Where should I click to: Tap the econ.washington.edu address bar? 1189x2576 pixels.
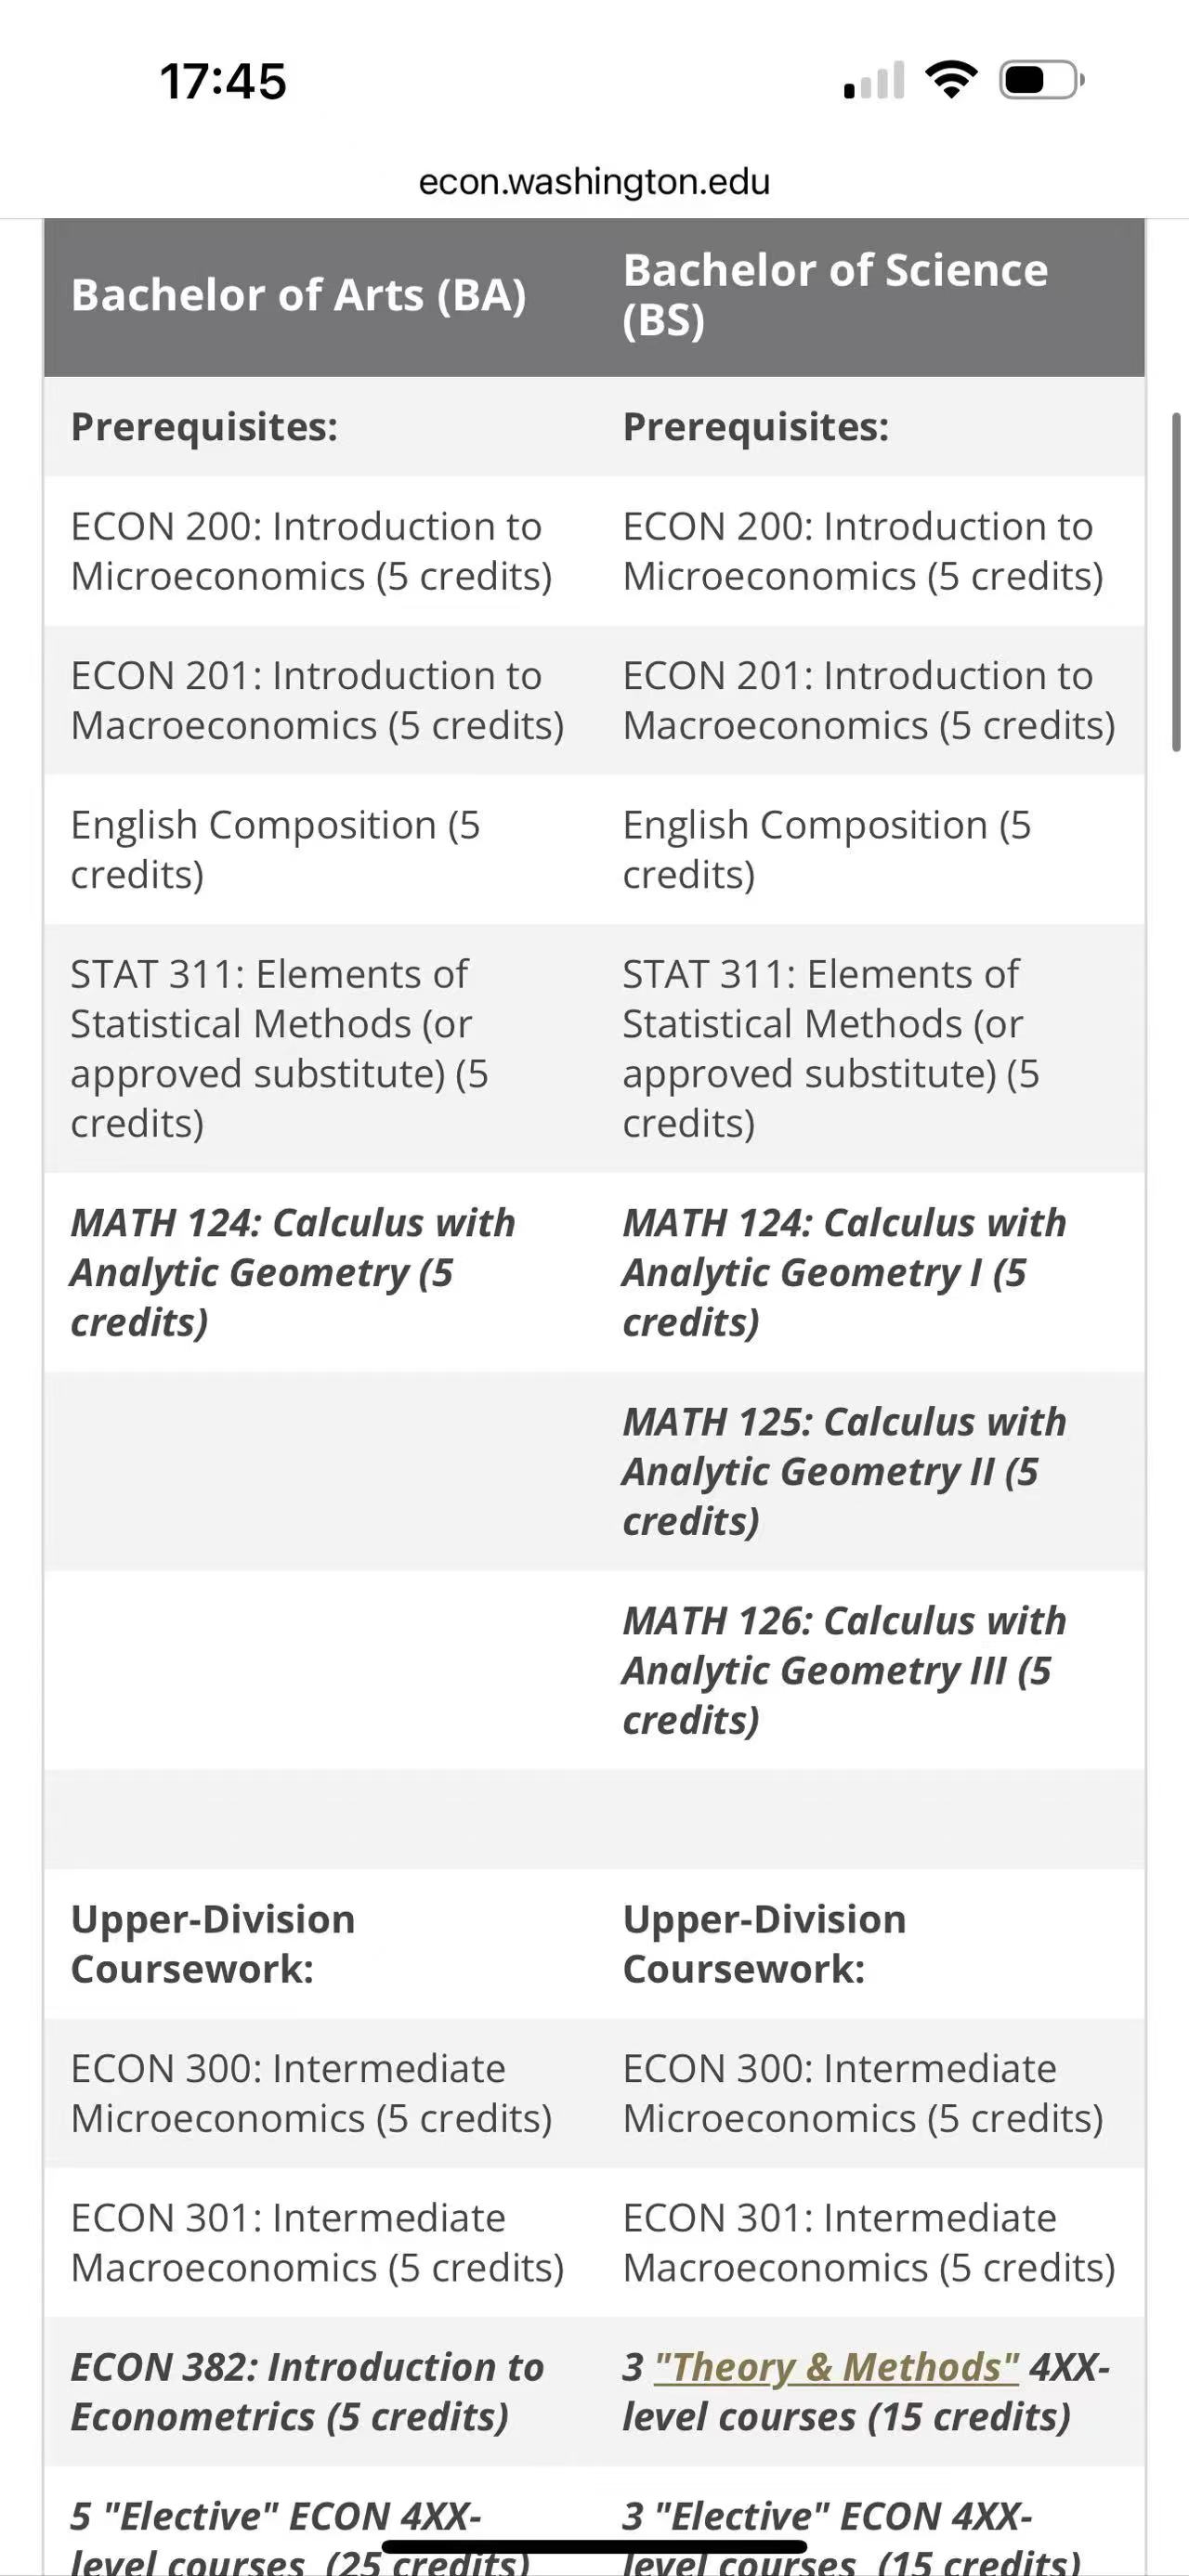(x=594, y=182)
